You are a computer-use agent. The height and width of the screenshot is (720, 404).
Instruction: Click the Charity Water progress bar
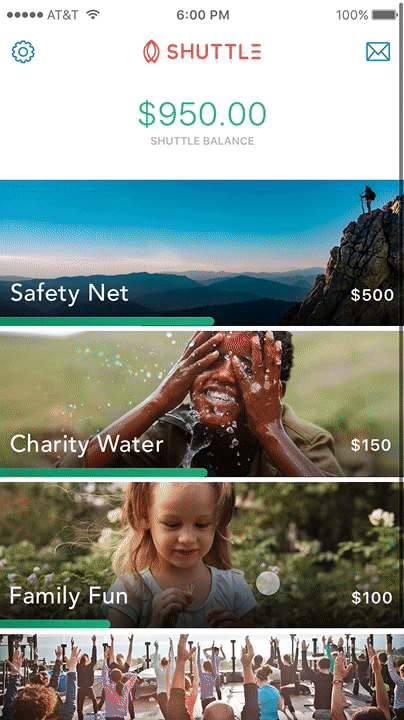point(103,472)
